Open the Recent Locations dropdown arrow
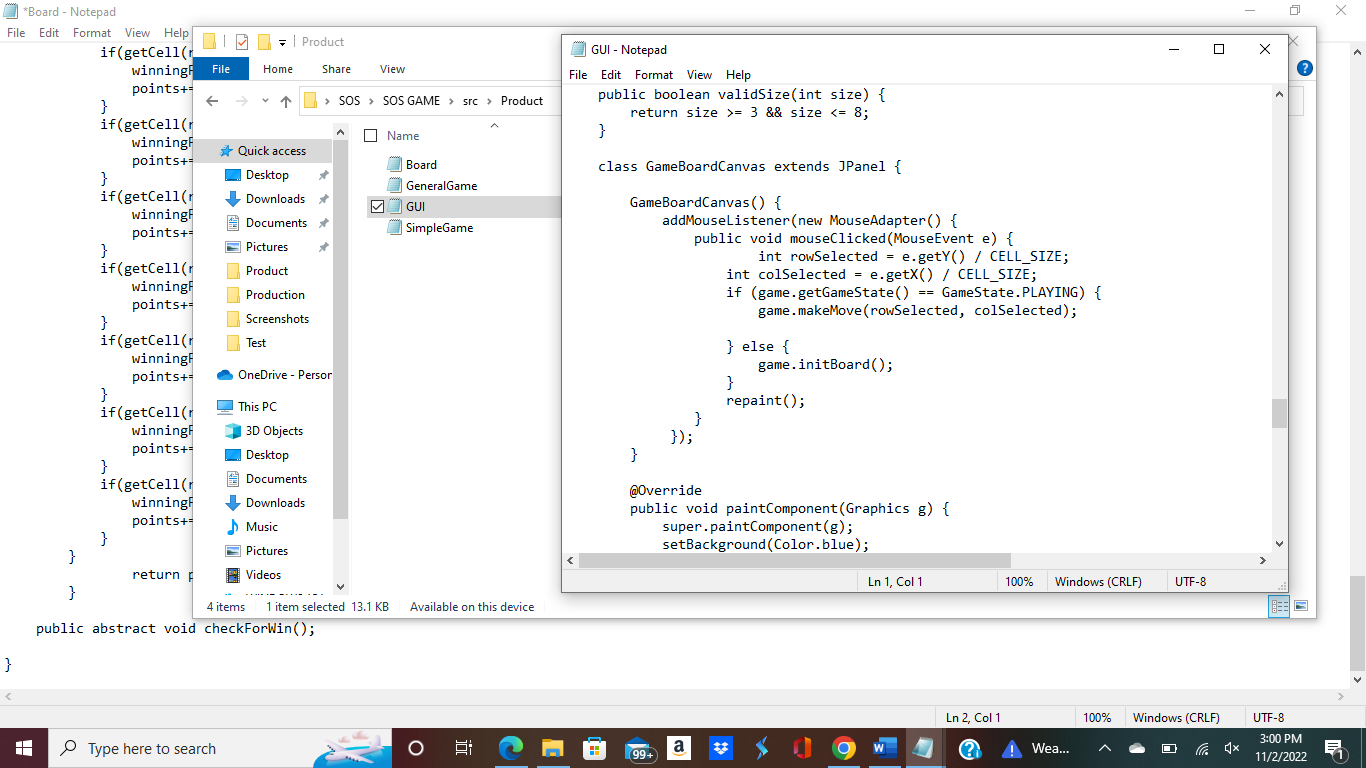 point(265,100)
